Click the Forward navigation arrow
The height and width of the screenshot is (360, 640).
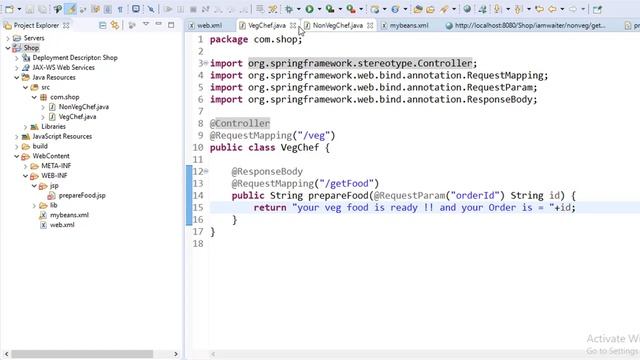point(573,9)
